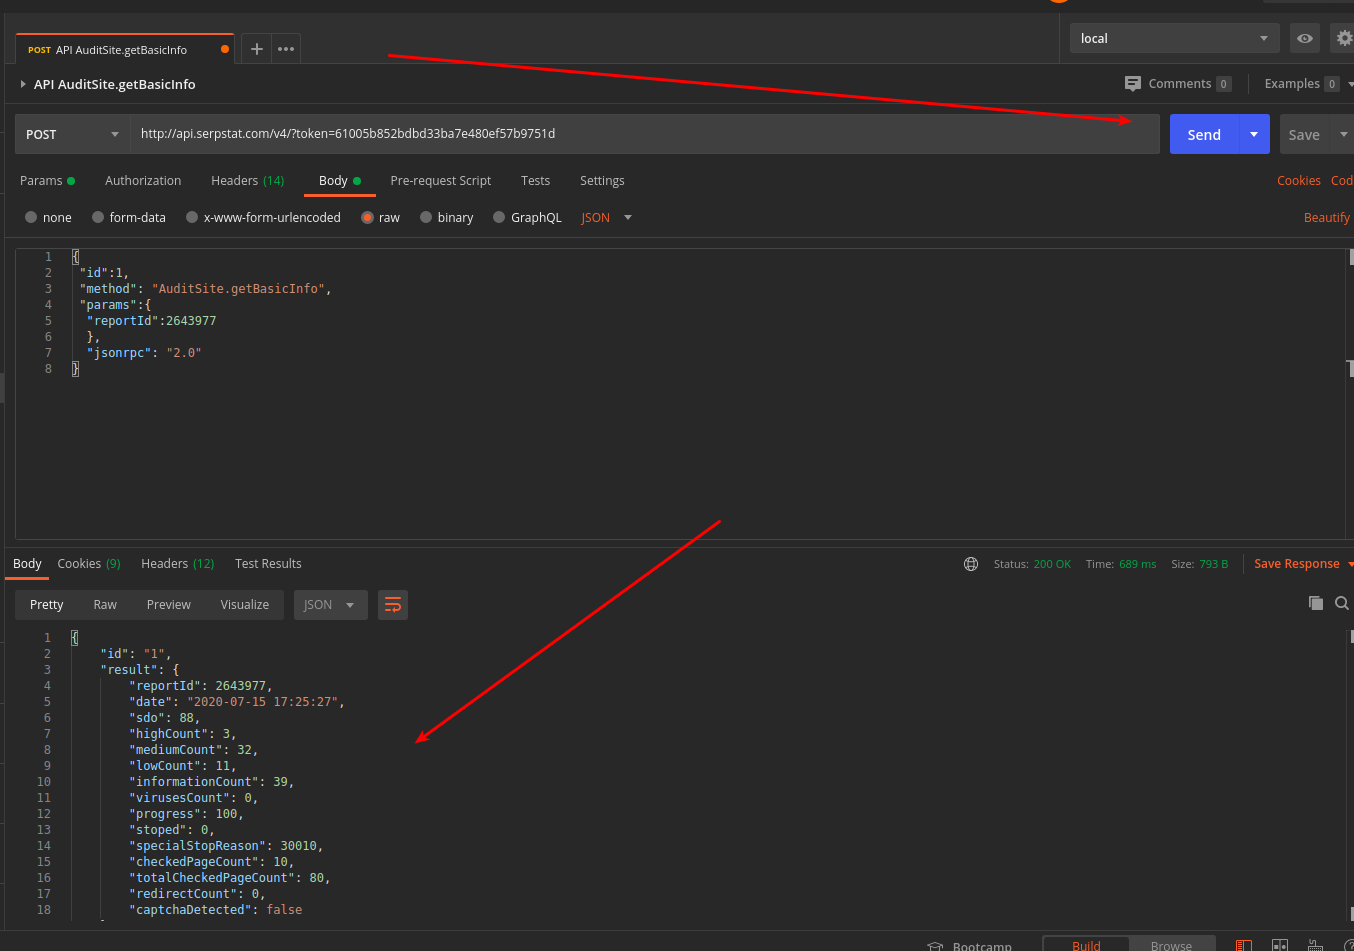Click the Status: 200 OK text

[x=1032, y=564]
